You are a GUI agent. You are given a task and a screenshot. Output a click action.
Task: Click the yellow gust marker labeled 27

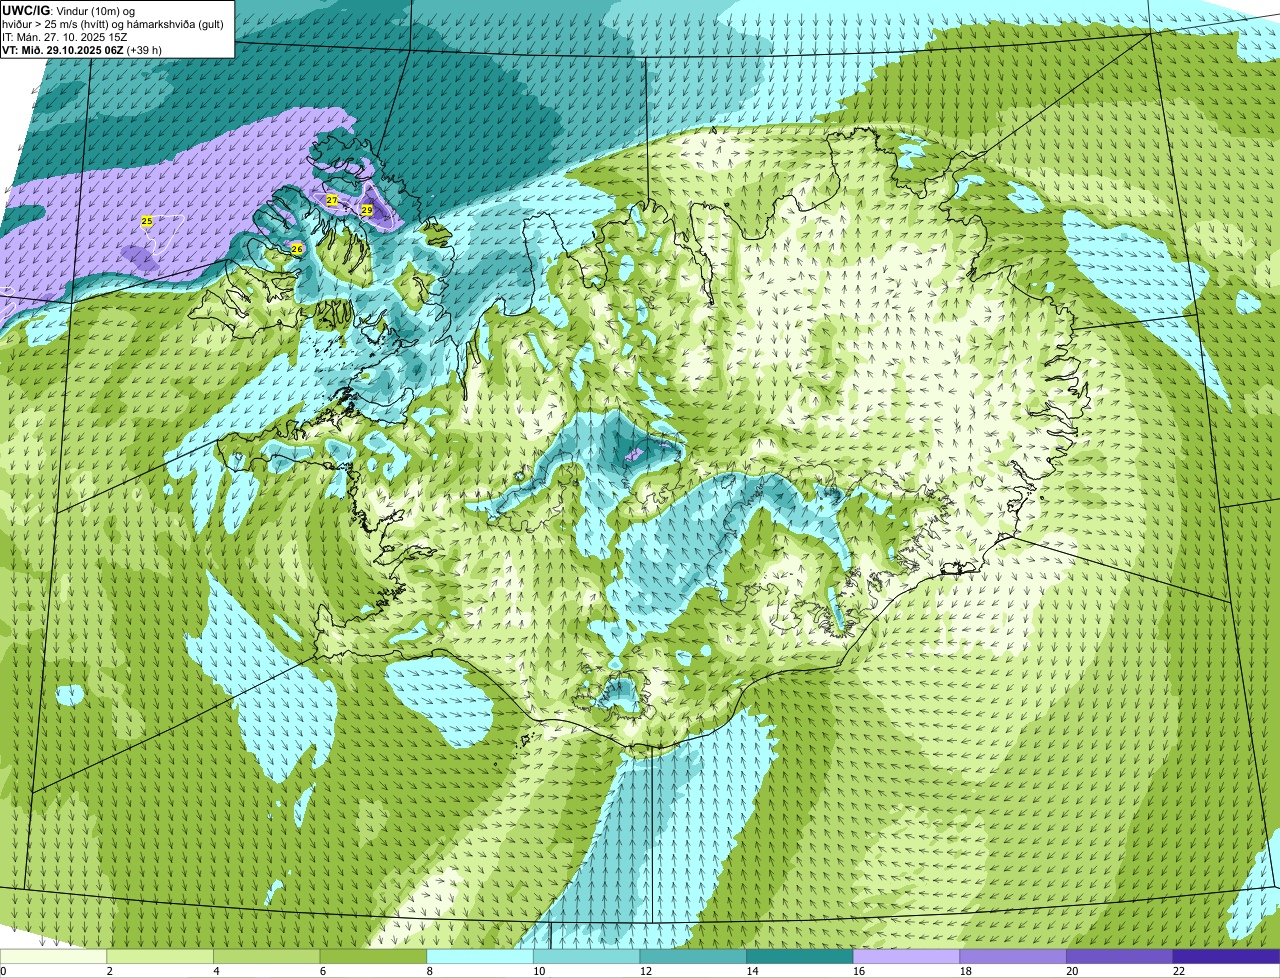click(x=332, y=200)
